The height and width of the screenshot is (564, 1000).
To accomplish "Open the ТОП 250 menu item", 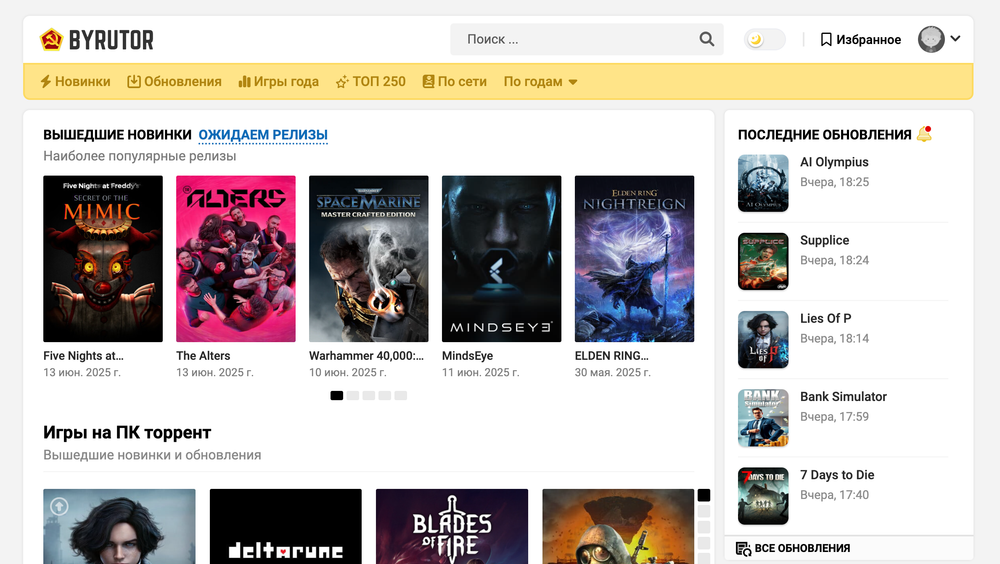I will (x=371, y=82).
